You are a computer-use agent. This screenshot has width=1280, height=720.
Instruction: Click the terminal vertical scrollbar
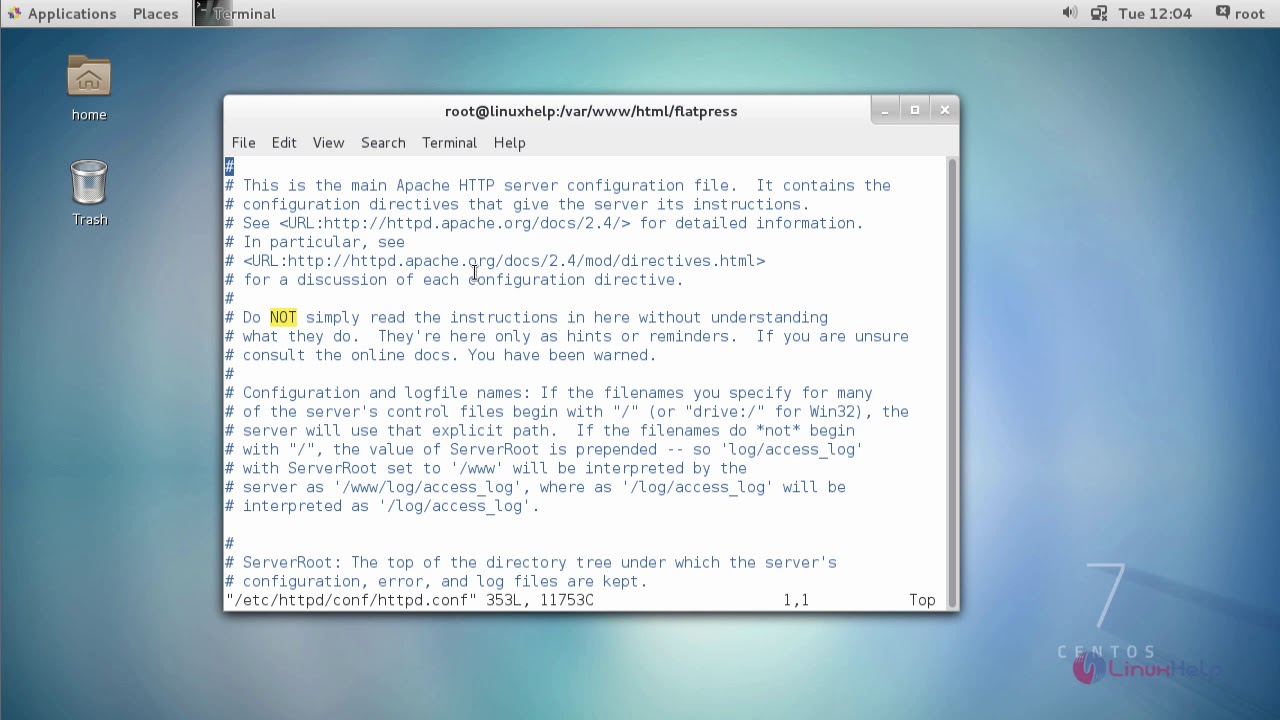click(952, 382)
